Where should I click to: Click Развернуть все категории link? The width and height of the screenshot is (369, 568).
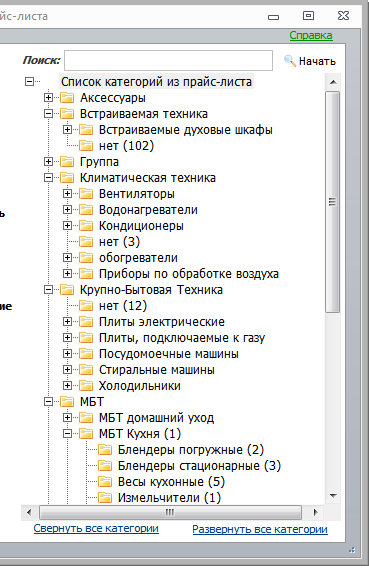click(260, 529)
